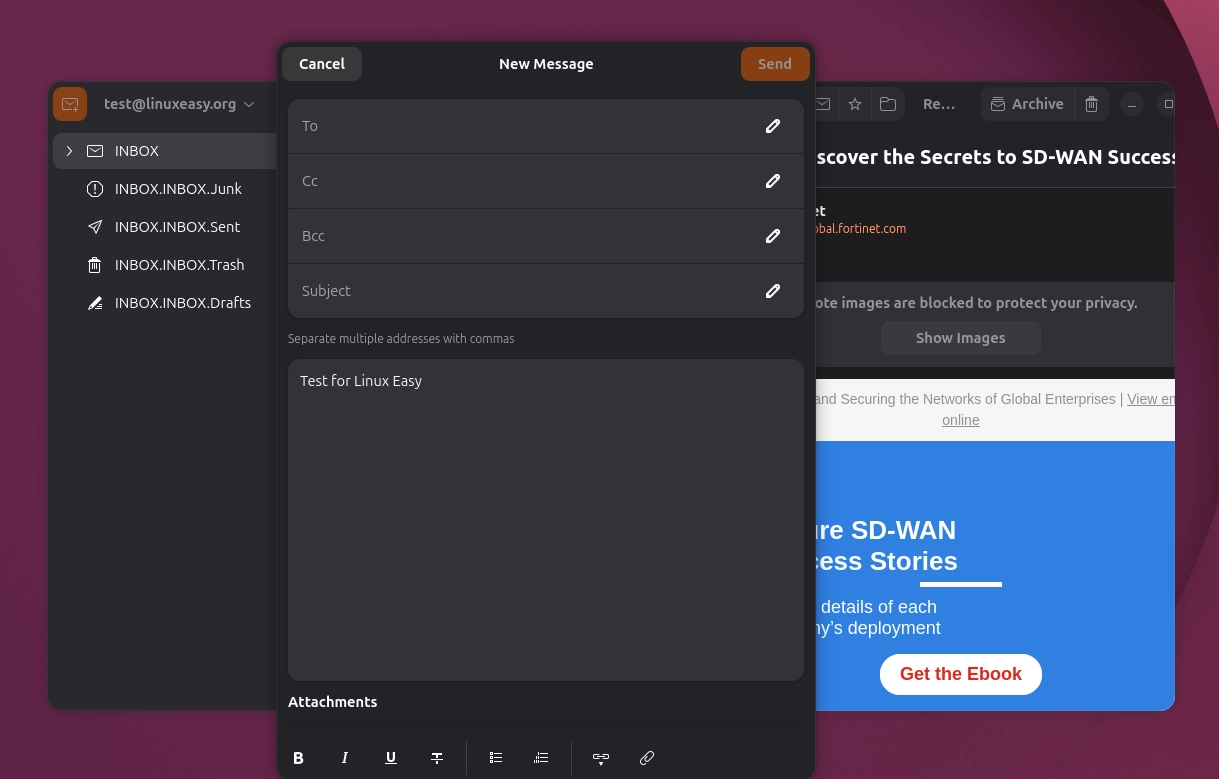The width and height of the screenshot is (1219, 779).
Task: Expand the INBOX folder tree
Action: [69, 151]
